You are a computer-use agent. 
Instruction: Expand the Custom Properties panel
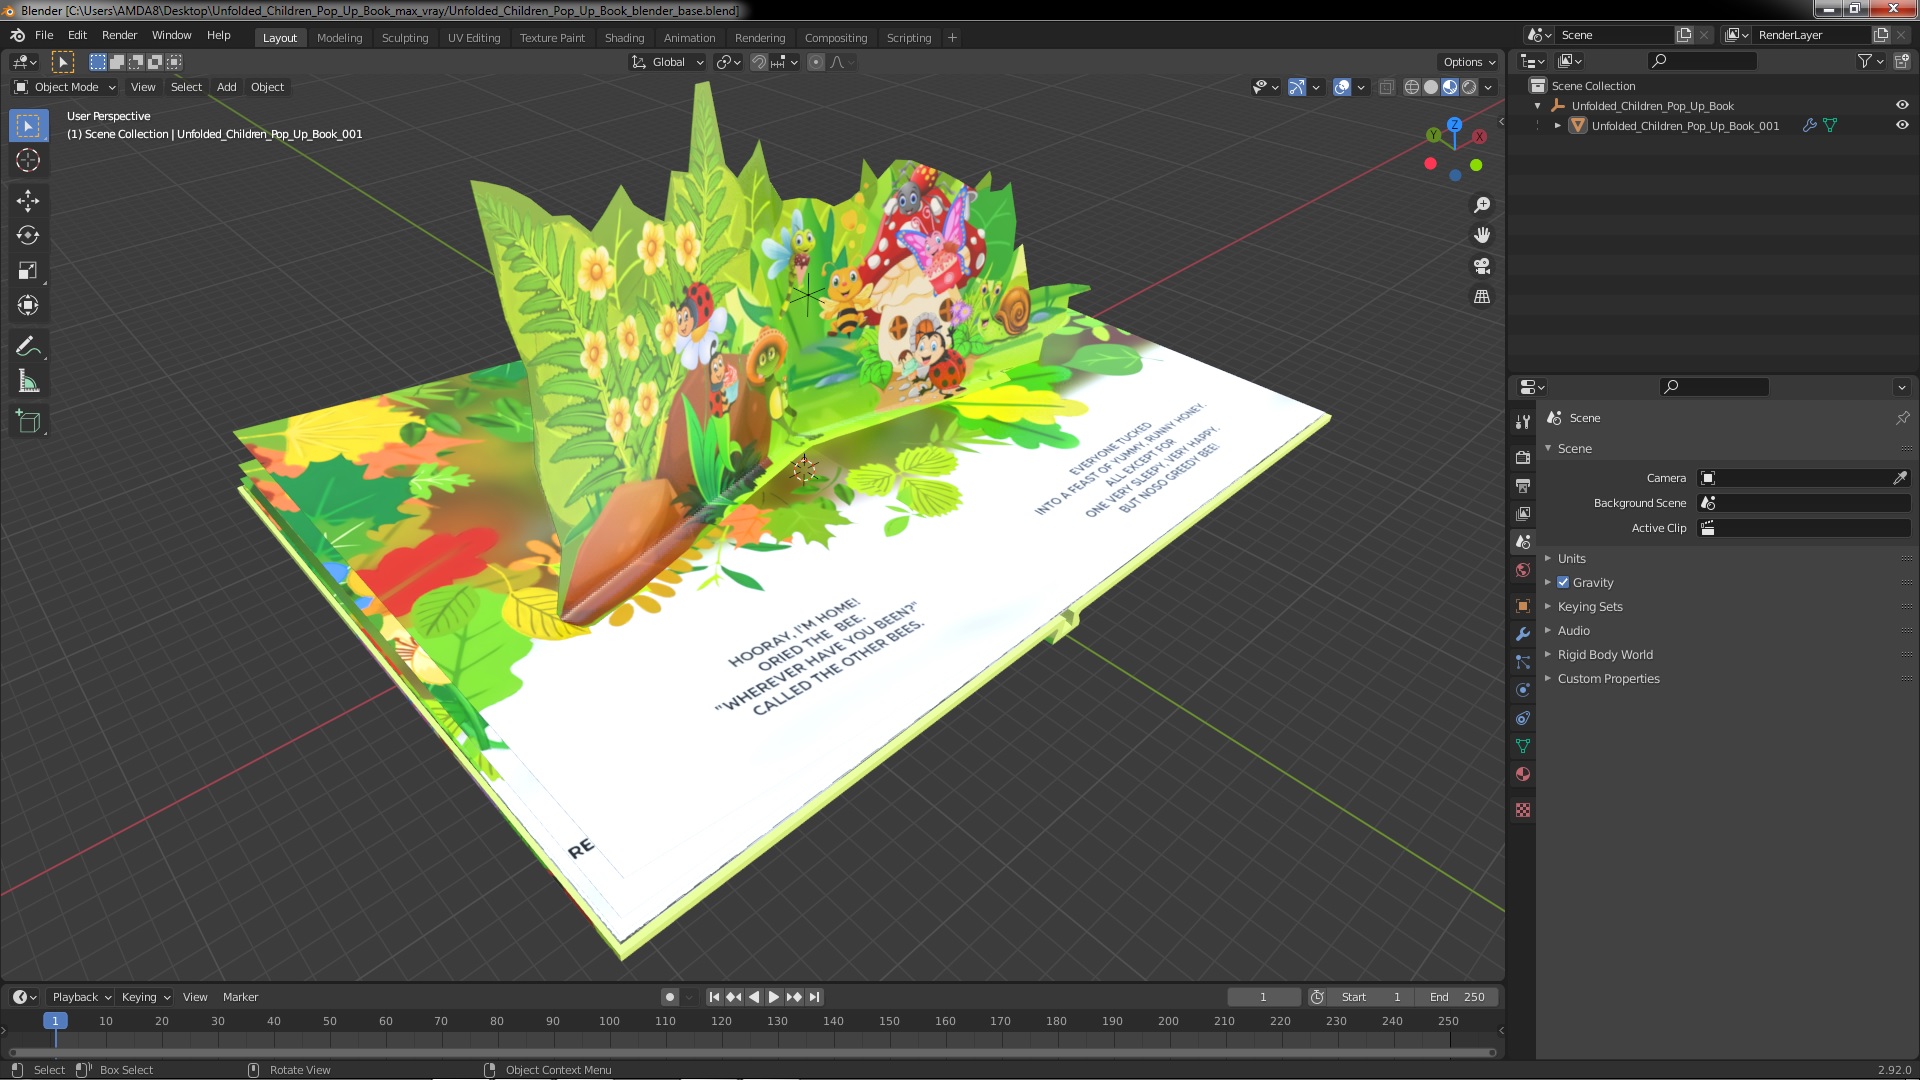(x=1608, y=679)
